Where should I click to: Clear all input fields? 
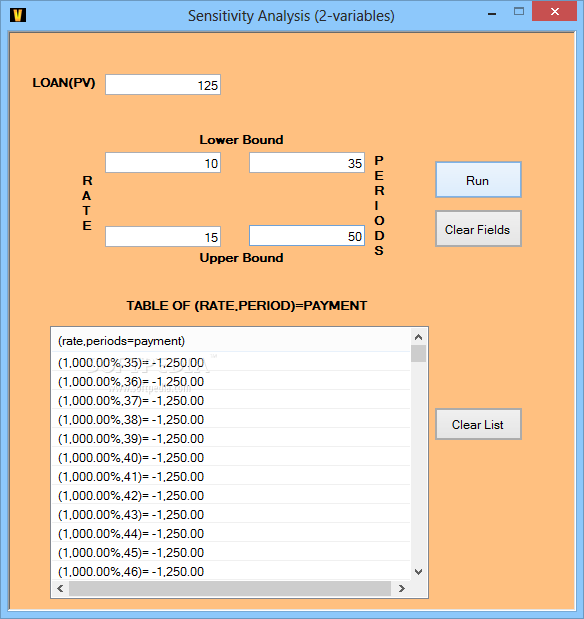coord(478,229)
